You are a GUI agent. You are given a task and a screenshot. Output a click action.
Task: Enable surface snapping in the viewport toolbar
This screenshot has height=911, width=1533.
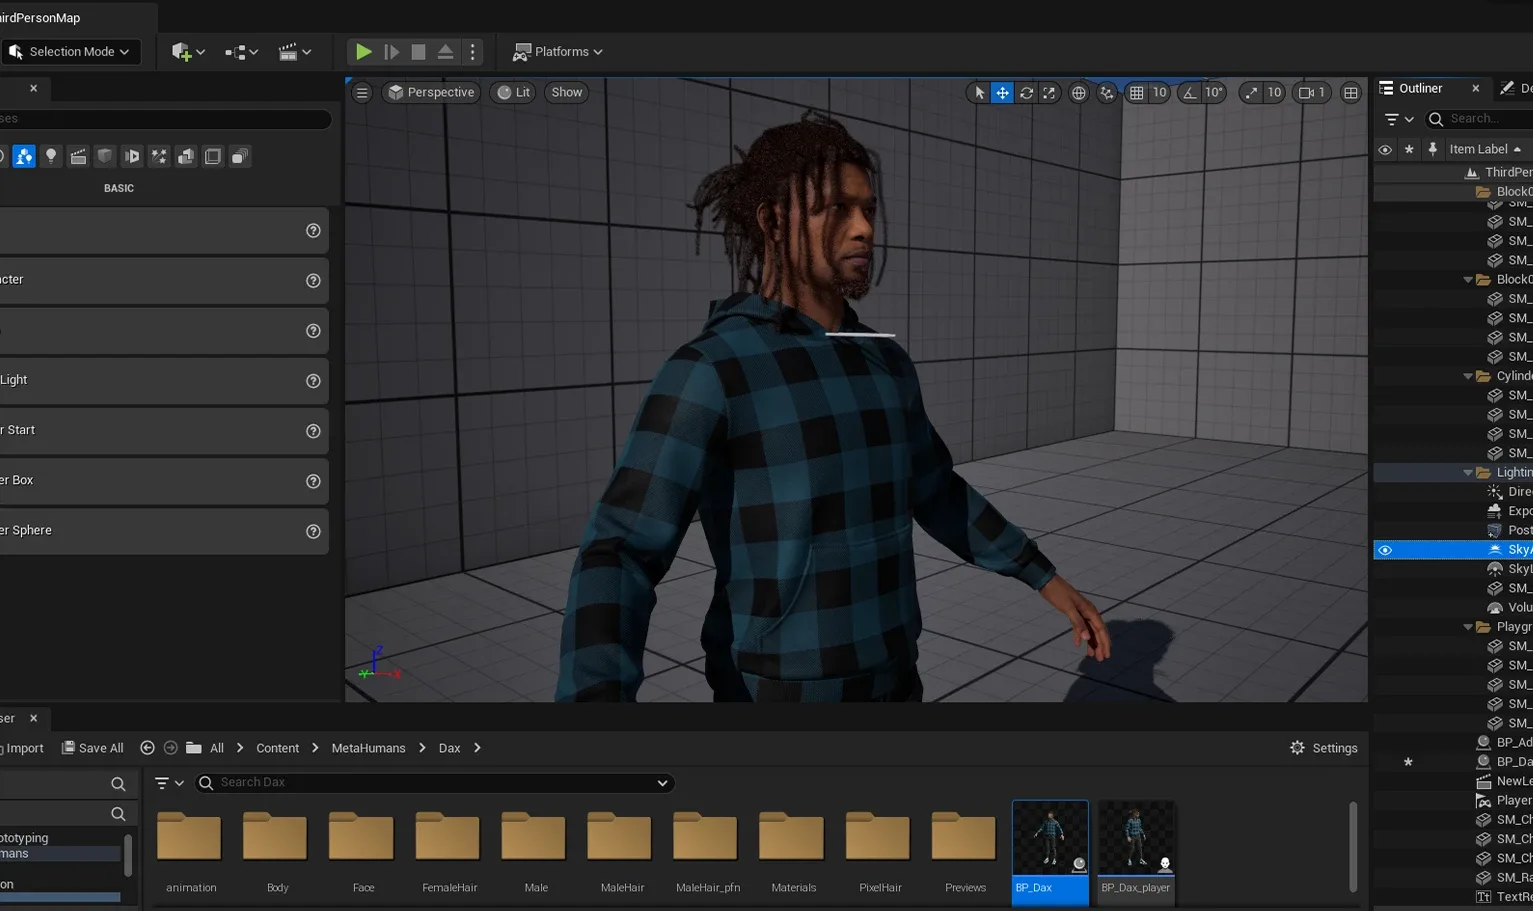pyautogui.click(x=1105, y=92)
